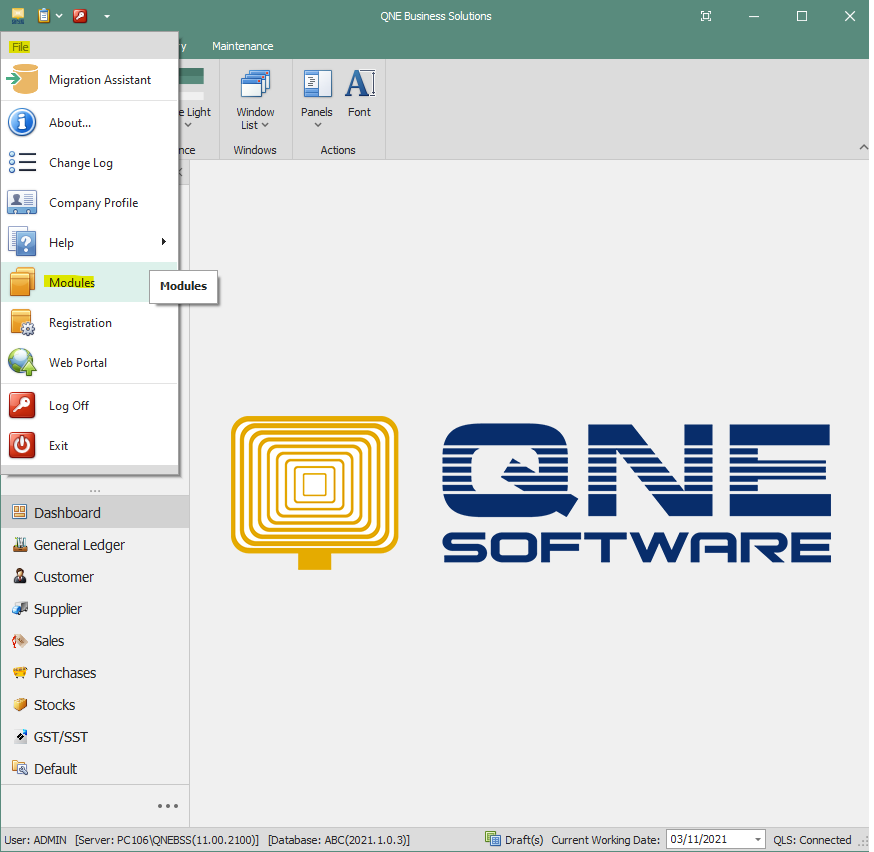
Task: Go to the Customer module
Action: [63, 577]
